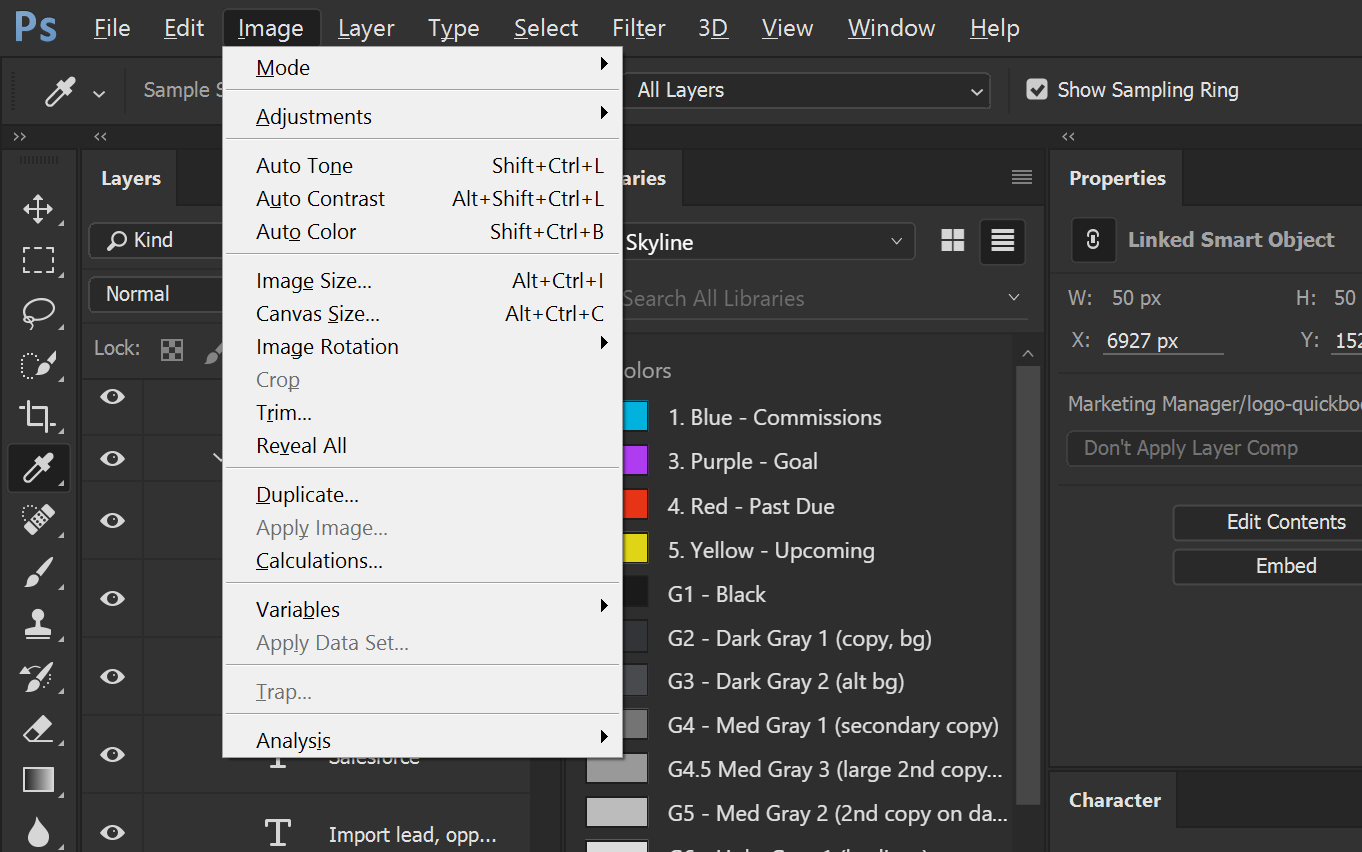Pick the 5. Yellow - Upcoming swatch

tap(634, 549)
